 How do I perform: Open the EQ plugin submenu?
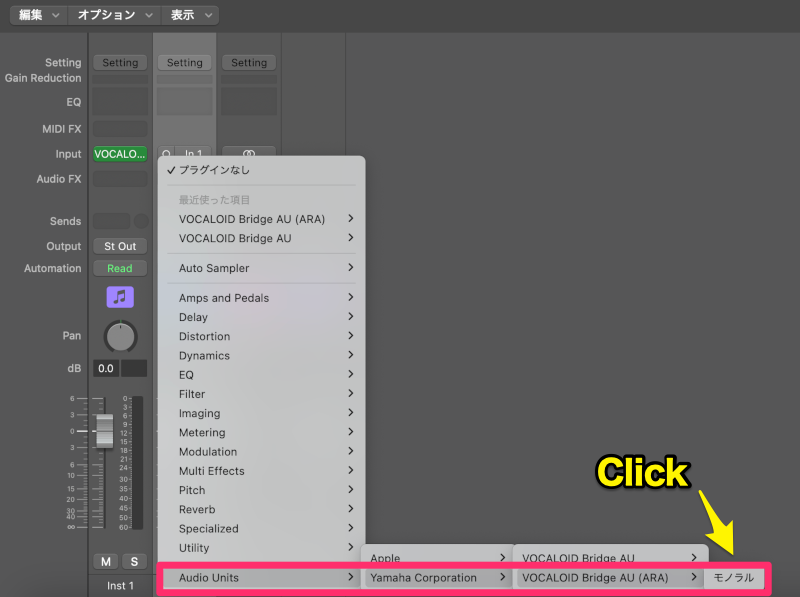click(261, 375)
